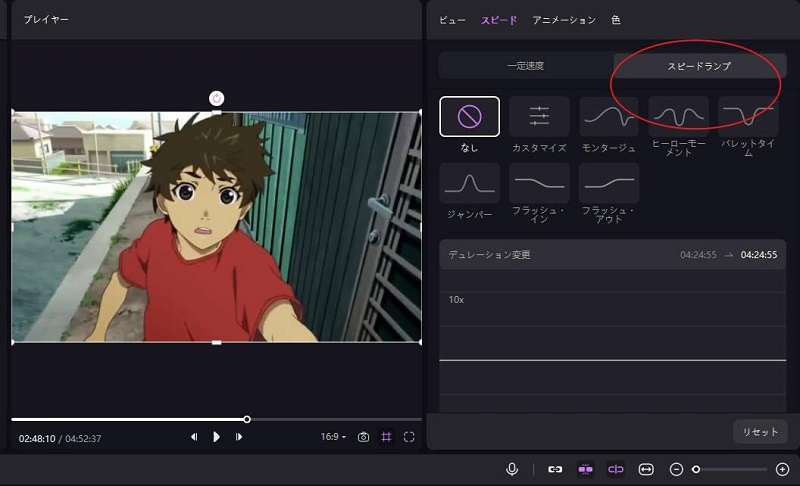Zoom in the timeline with plus

point(783,469)
